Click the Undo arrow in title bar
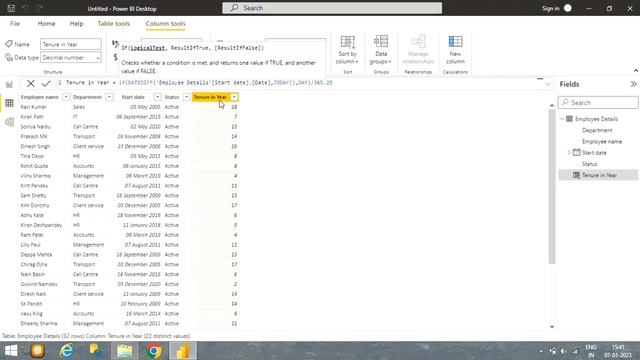640x360 pixels. click(25, 8)
